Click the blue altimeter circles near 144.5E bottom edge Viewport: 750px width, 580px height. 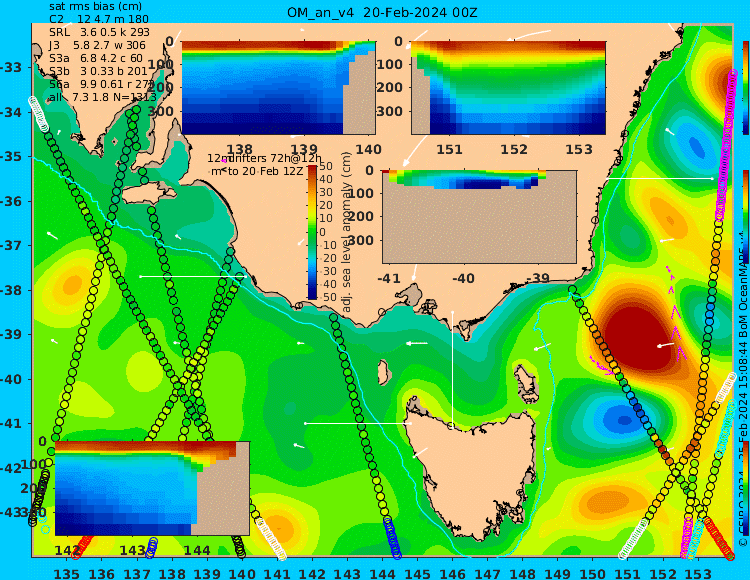(x=392, y=538)
